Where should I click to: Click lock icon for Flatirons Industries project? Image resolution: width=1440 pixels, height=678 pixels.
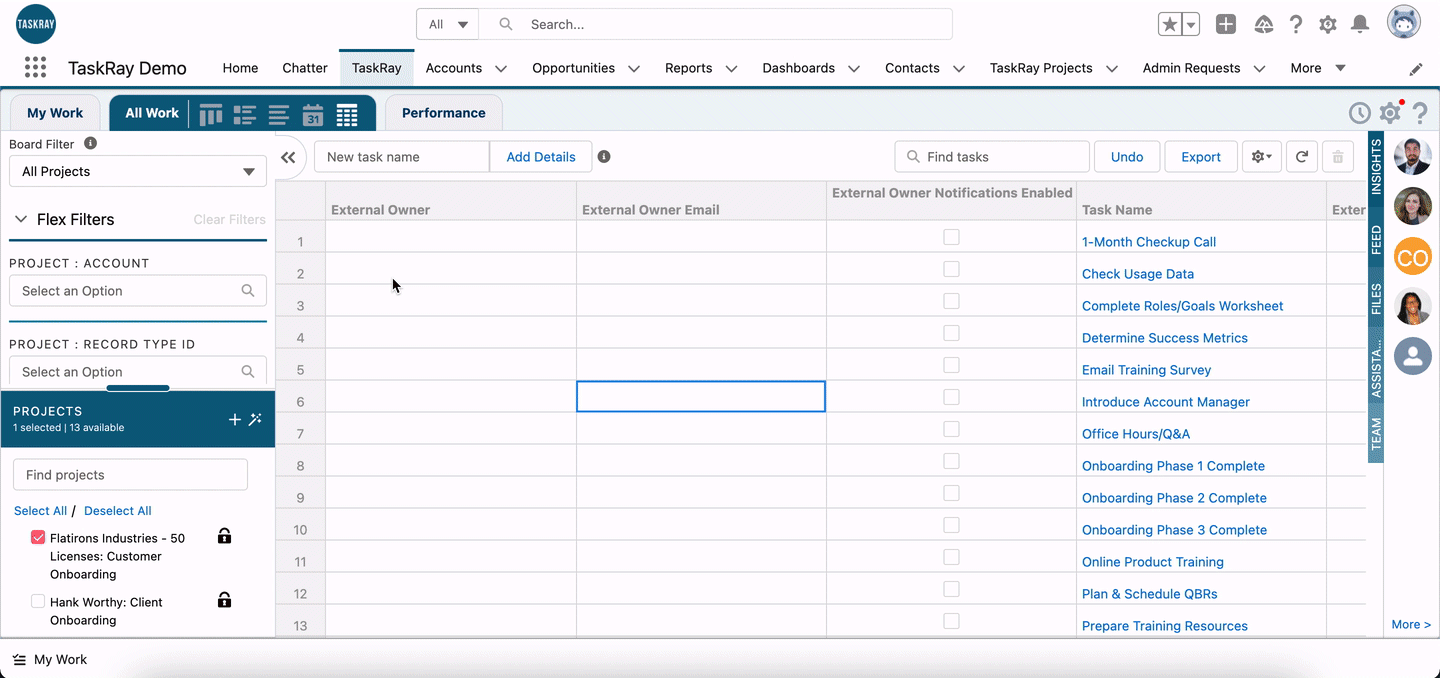click(x=224, y=537)
